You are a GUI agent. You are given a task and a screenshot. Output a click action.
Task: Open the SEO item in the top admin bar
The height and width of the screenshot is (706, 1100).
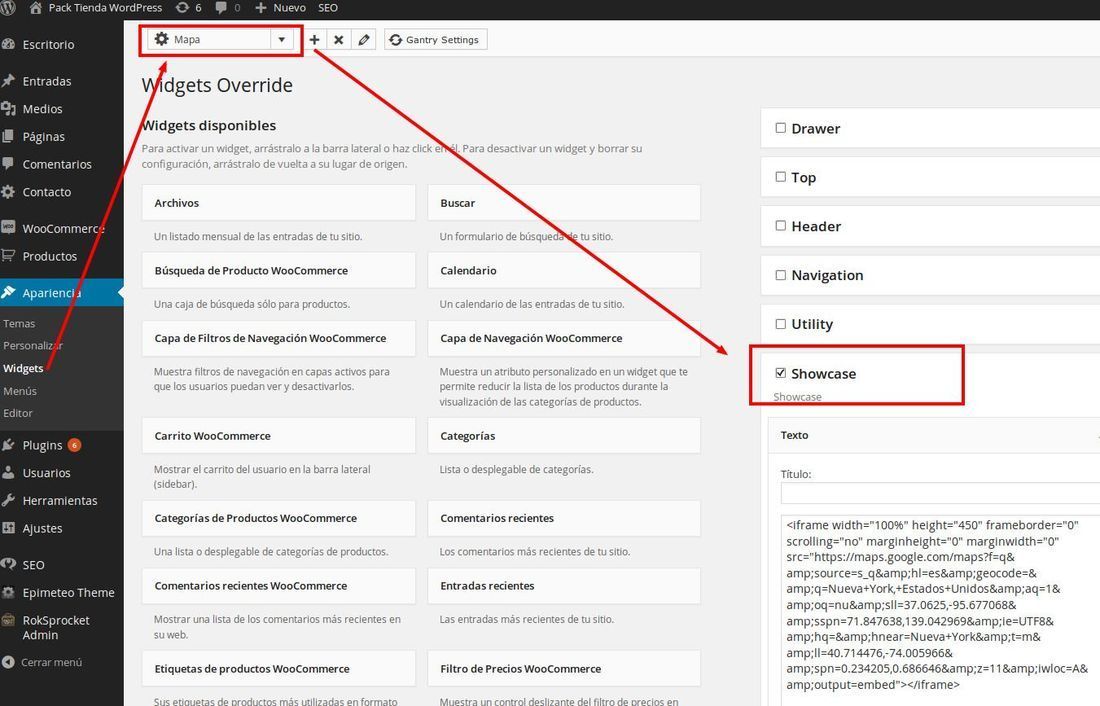[328, 8]
